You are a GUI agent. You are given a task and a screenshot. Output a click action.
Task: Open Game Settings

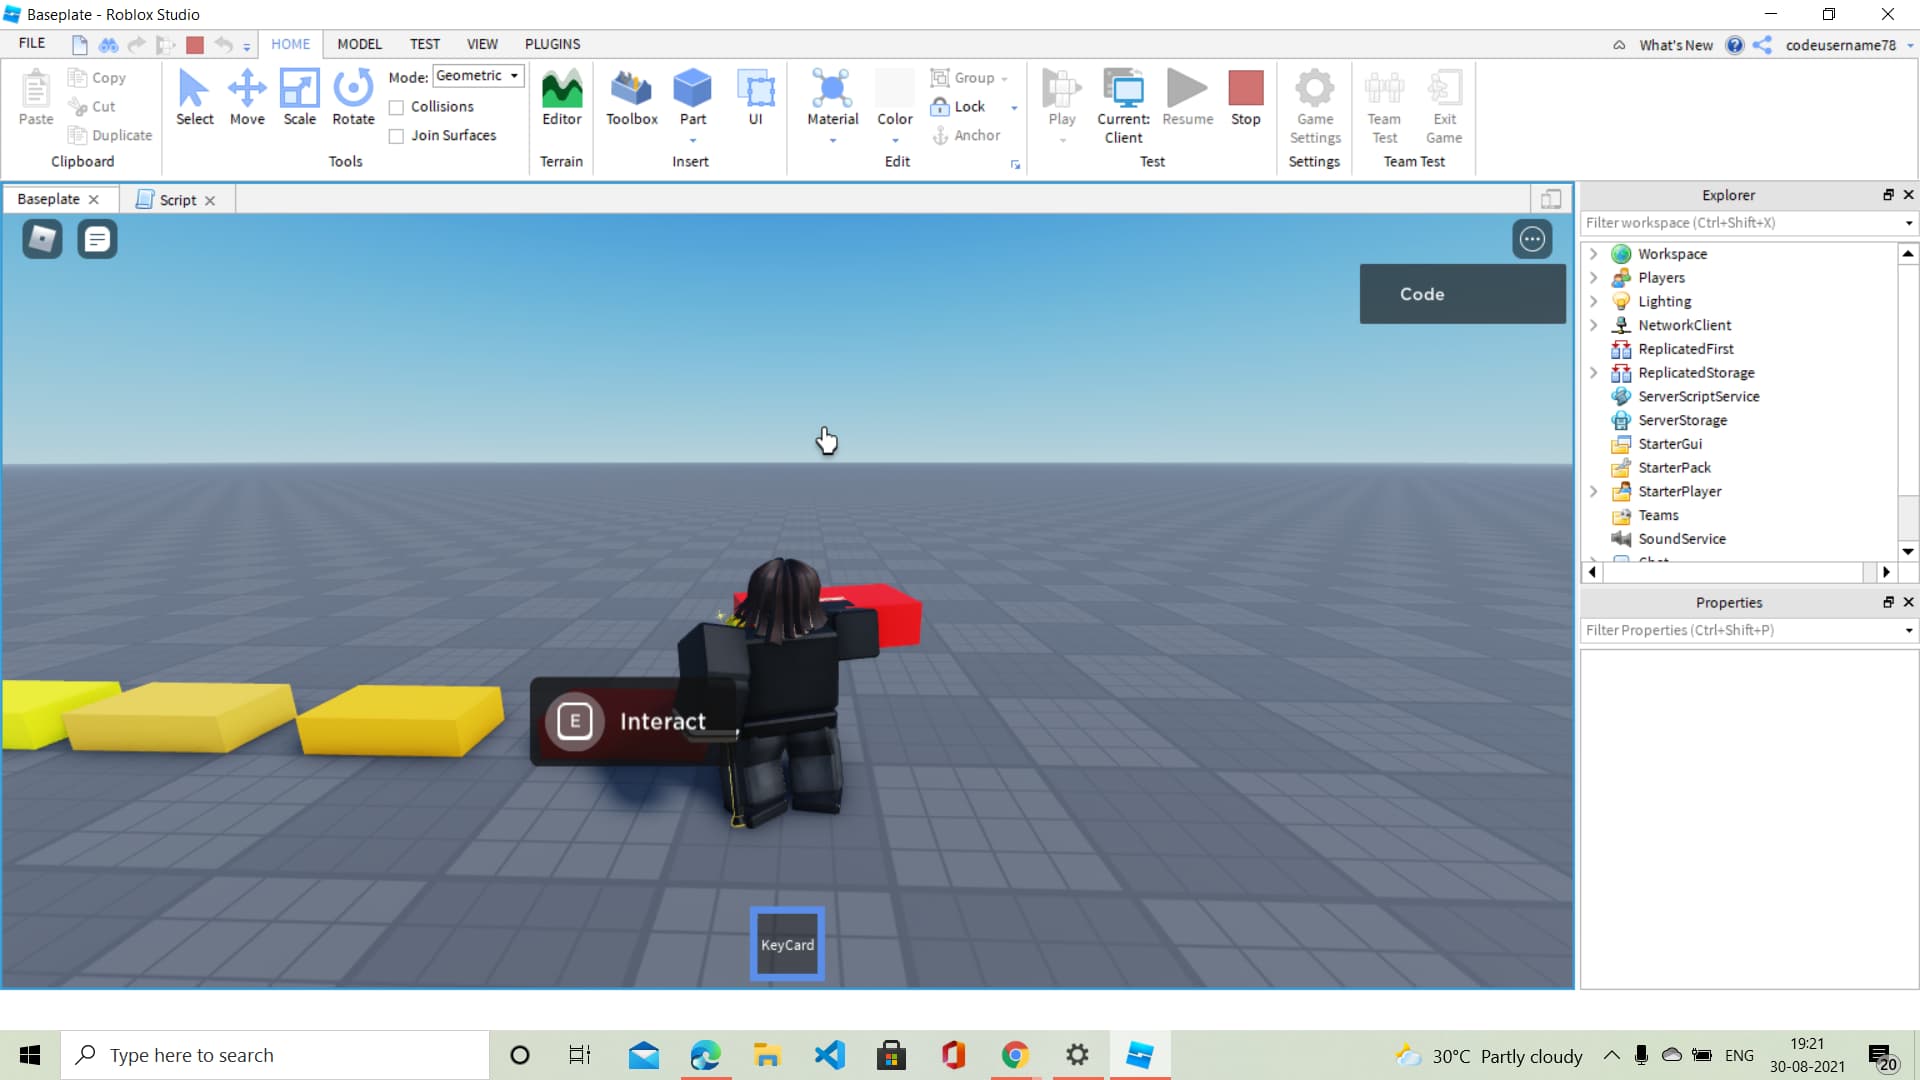coord(1314,106)
